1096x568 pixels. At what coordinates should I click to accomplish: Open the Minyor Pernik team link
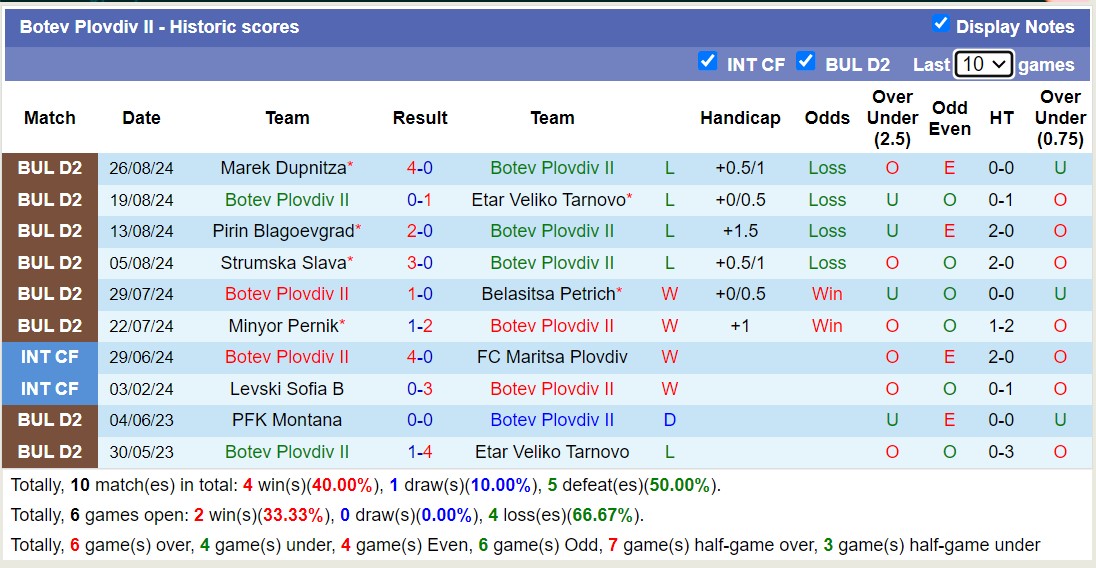pos(283,326)
